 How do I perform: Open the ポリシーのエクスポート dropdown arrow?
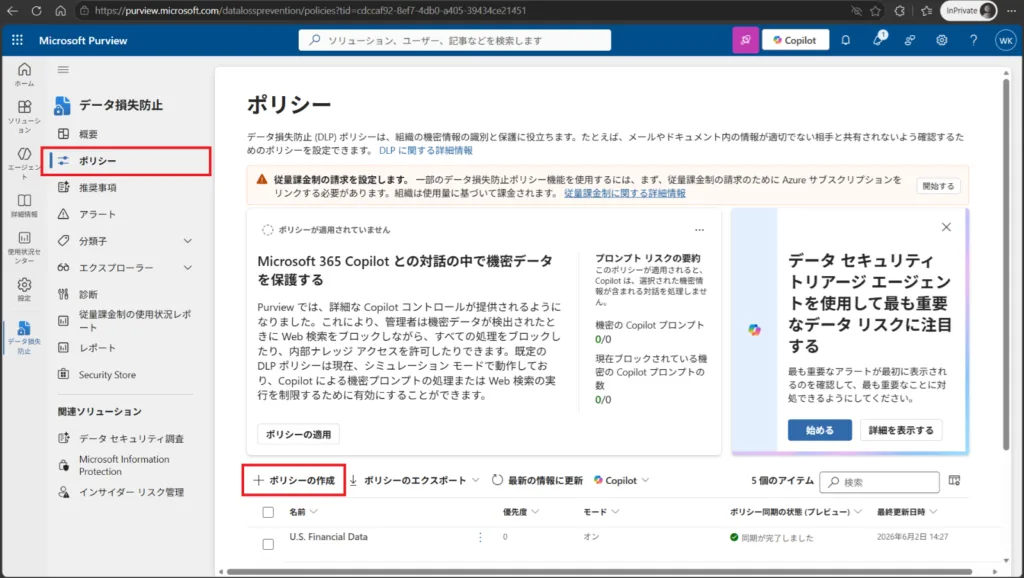(x=475, y=480)
